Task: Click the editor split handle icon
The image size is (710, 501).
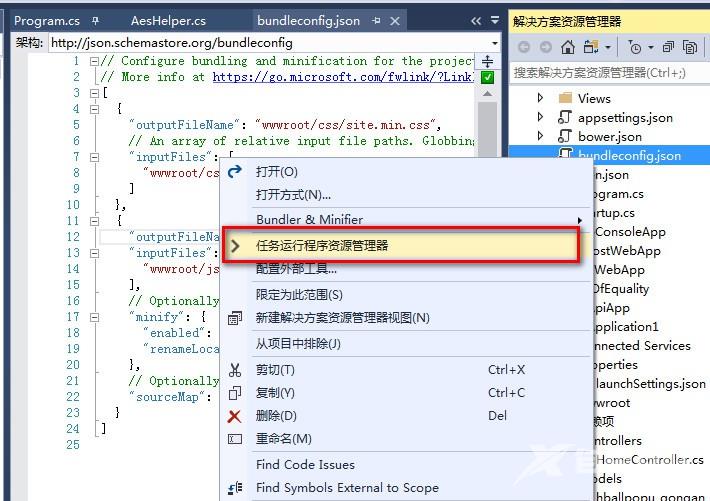Action: [x=487, y=61]
